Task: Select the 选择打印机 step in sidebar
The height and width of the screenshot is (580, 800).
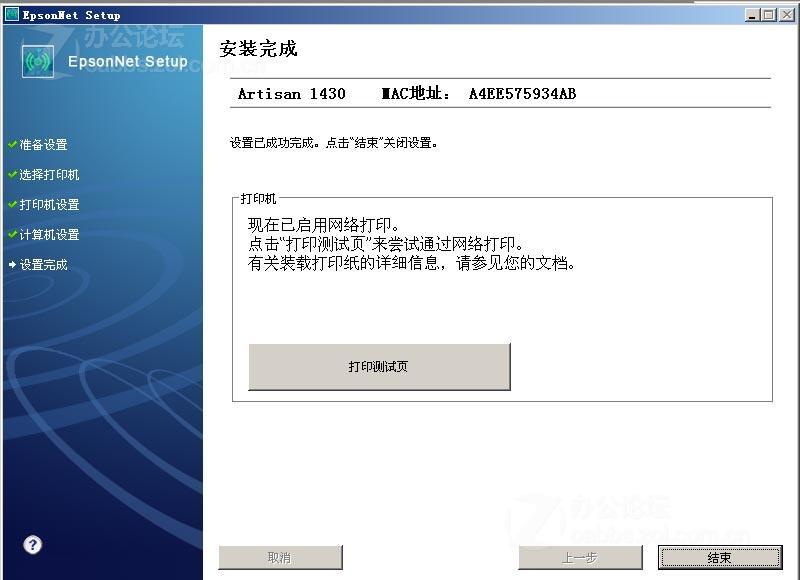Action: click(x=49, y=175)
